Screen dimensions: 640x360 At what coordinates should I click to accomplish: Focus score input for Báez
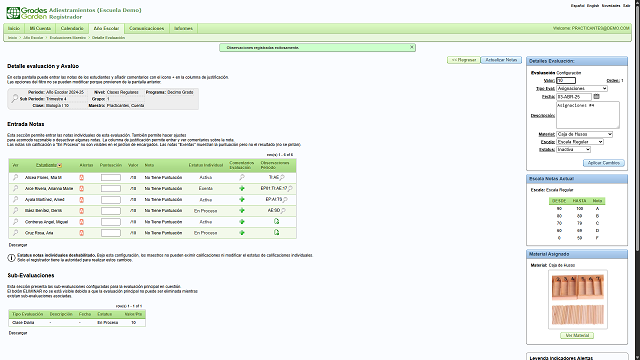[x=111, y=211]
